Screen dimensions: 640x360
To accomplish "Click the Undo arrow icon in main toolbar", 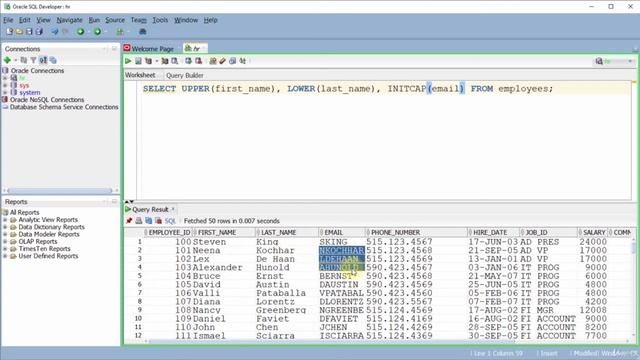I will [x=55, y=31].
